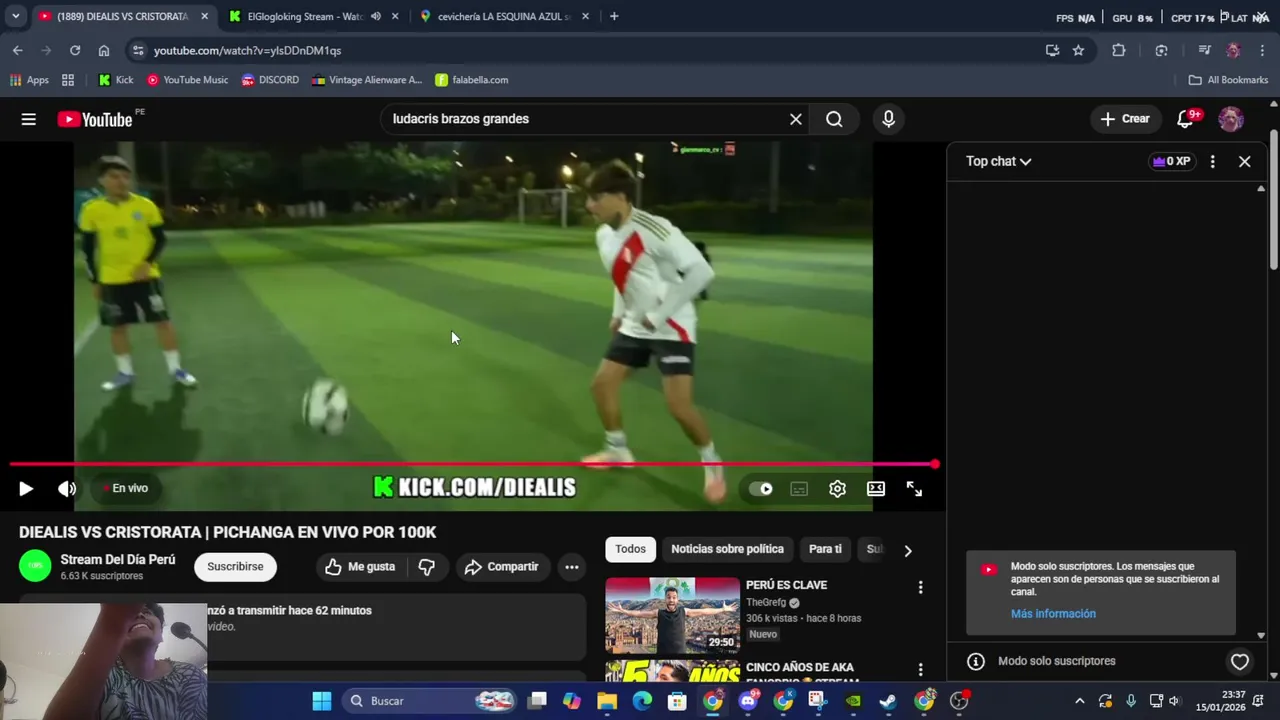1280x720 pixels.
Task: Open the player settings gear
Action: click(x=837, y=489)
